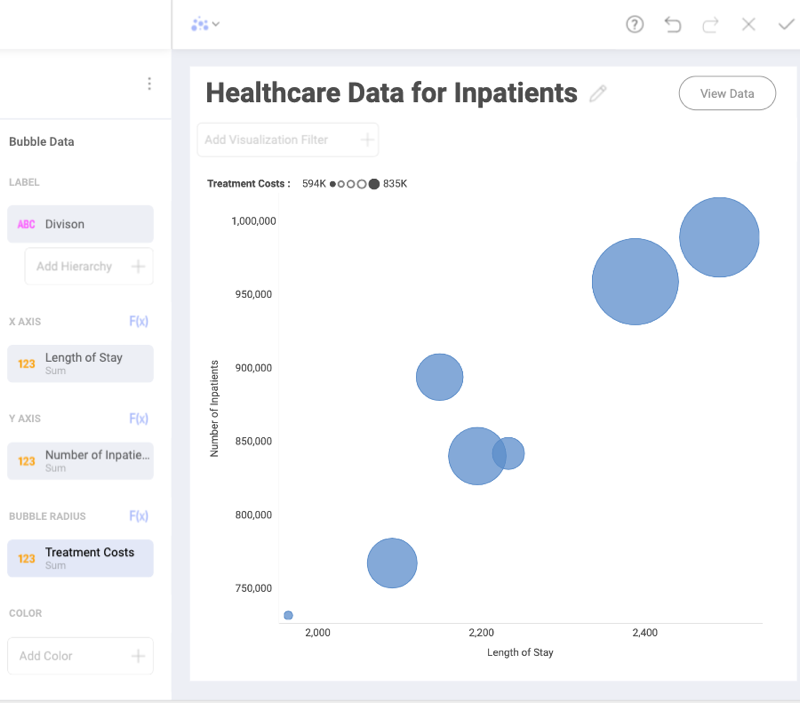
Task: Click the bubble chart type icon
Action: 198,24
